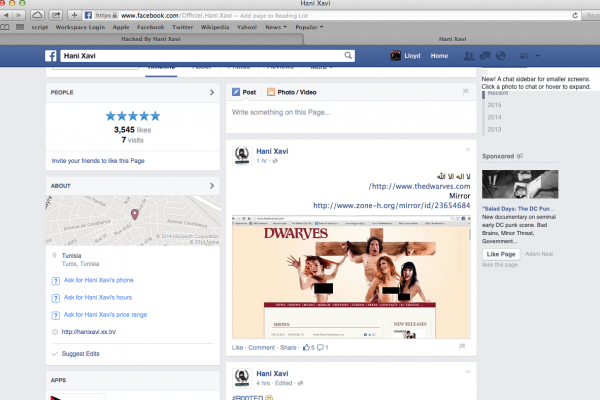Open the messages icon in header
This screenshot has height=400, width=600.
pyautogui.click(x=485, y=56)
